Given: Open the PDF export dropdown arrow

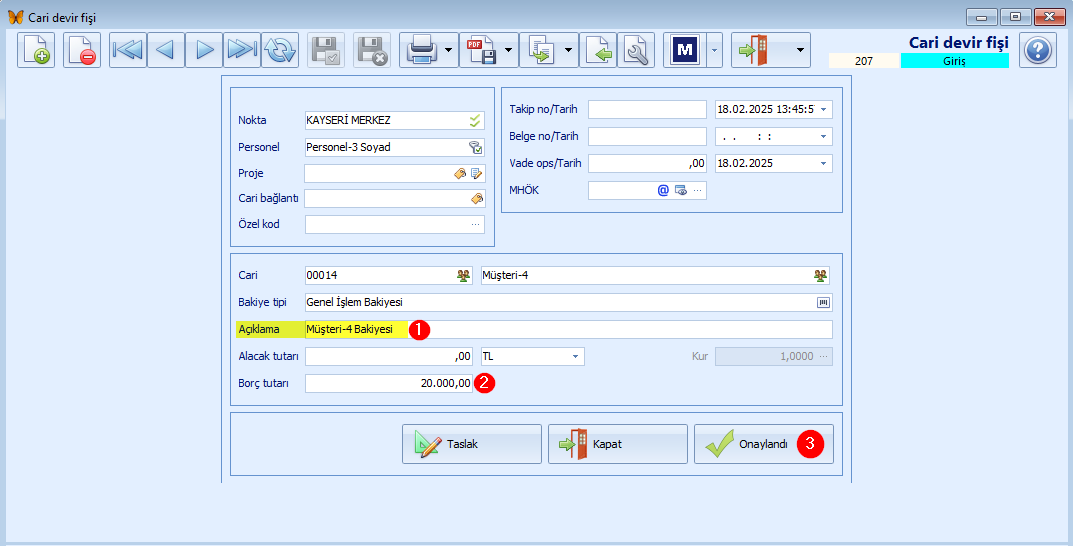Looking at the screenshot, I should (x=509, y=49).
